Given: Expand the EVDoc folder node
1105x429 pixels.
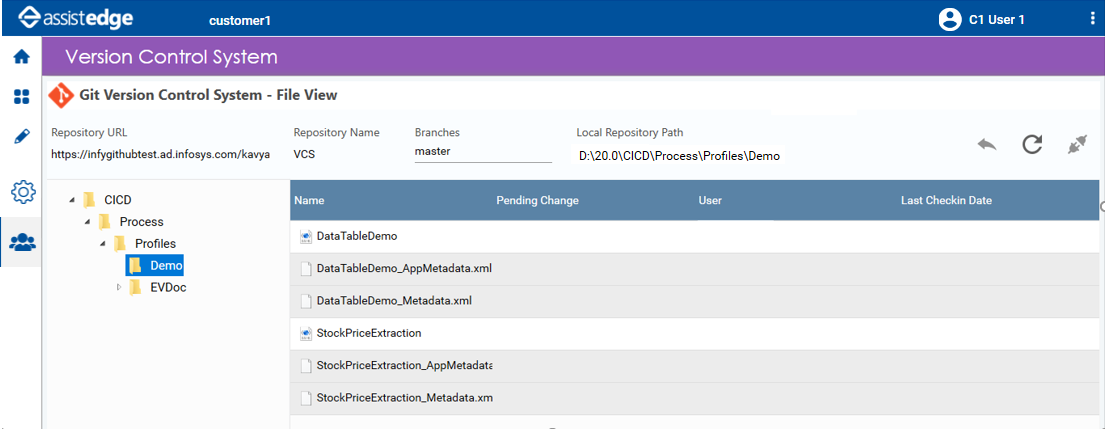Looking at the screenshot, I should click(x=118, y=287).
